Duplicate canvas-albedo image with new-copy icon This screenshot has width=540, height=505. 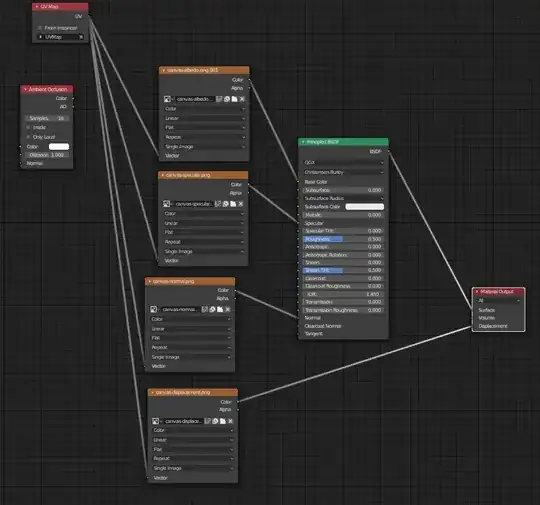(227, 99)
